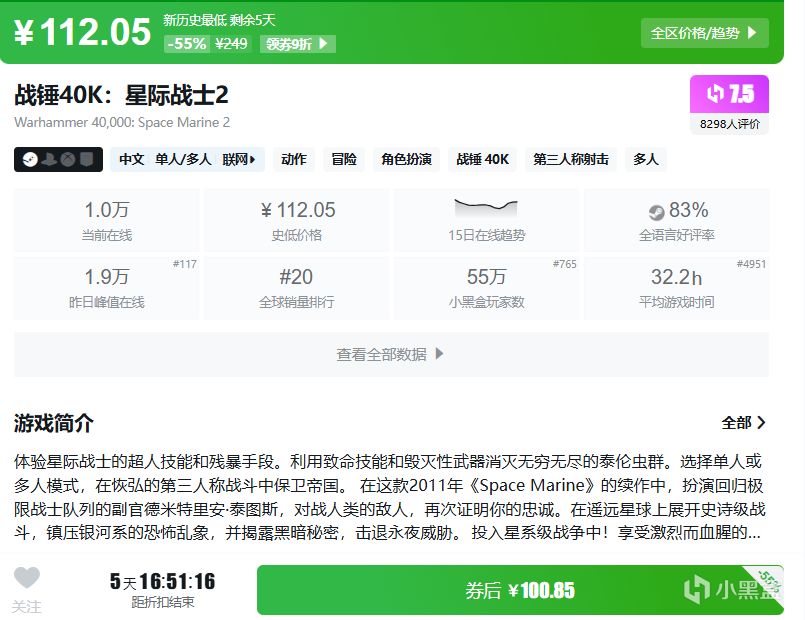Click the 1.0万 当前在线 stat cell
805x620 pixels.
coord(107,221)
